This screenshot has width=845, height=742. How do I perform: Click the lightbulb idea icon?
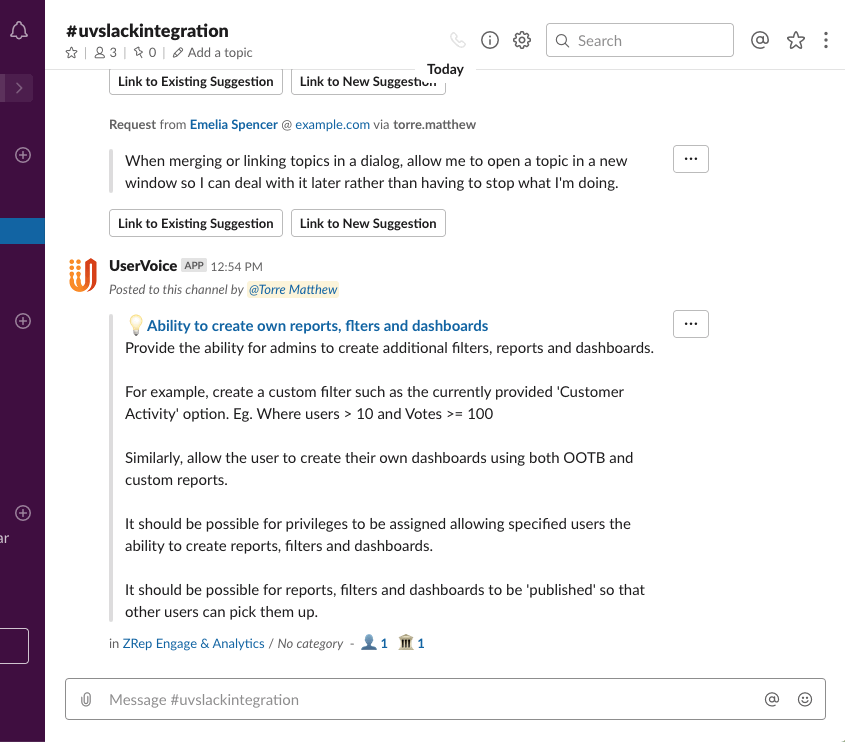click(135, 325)
